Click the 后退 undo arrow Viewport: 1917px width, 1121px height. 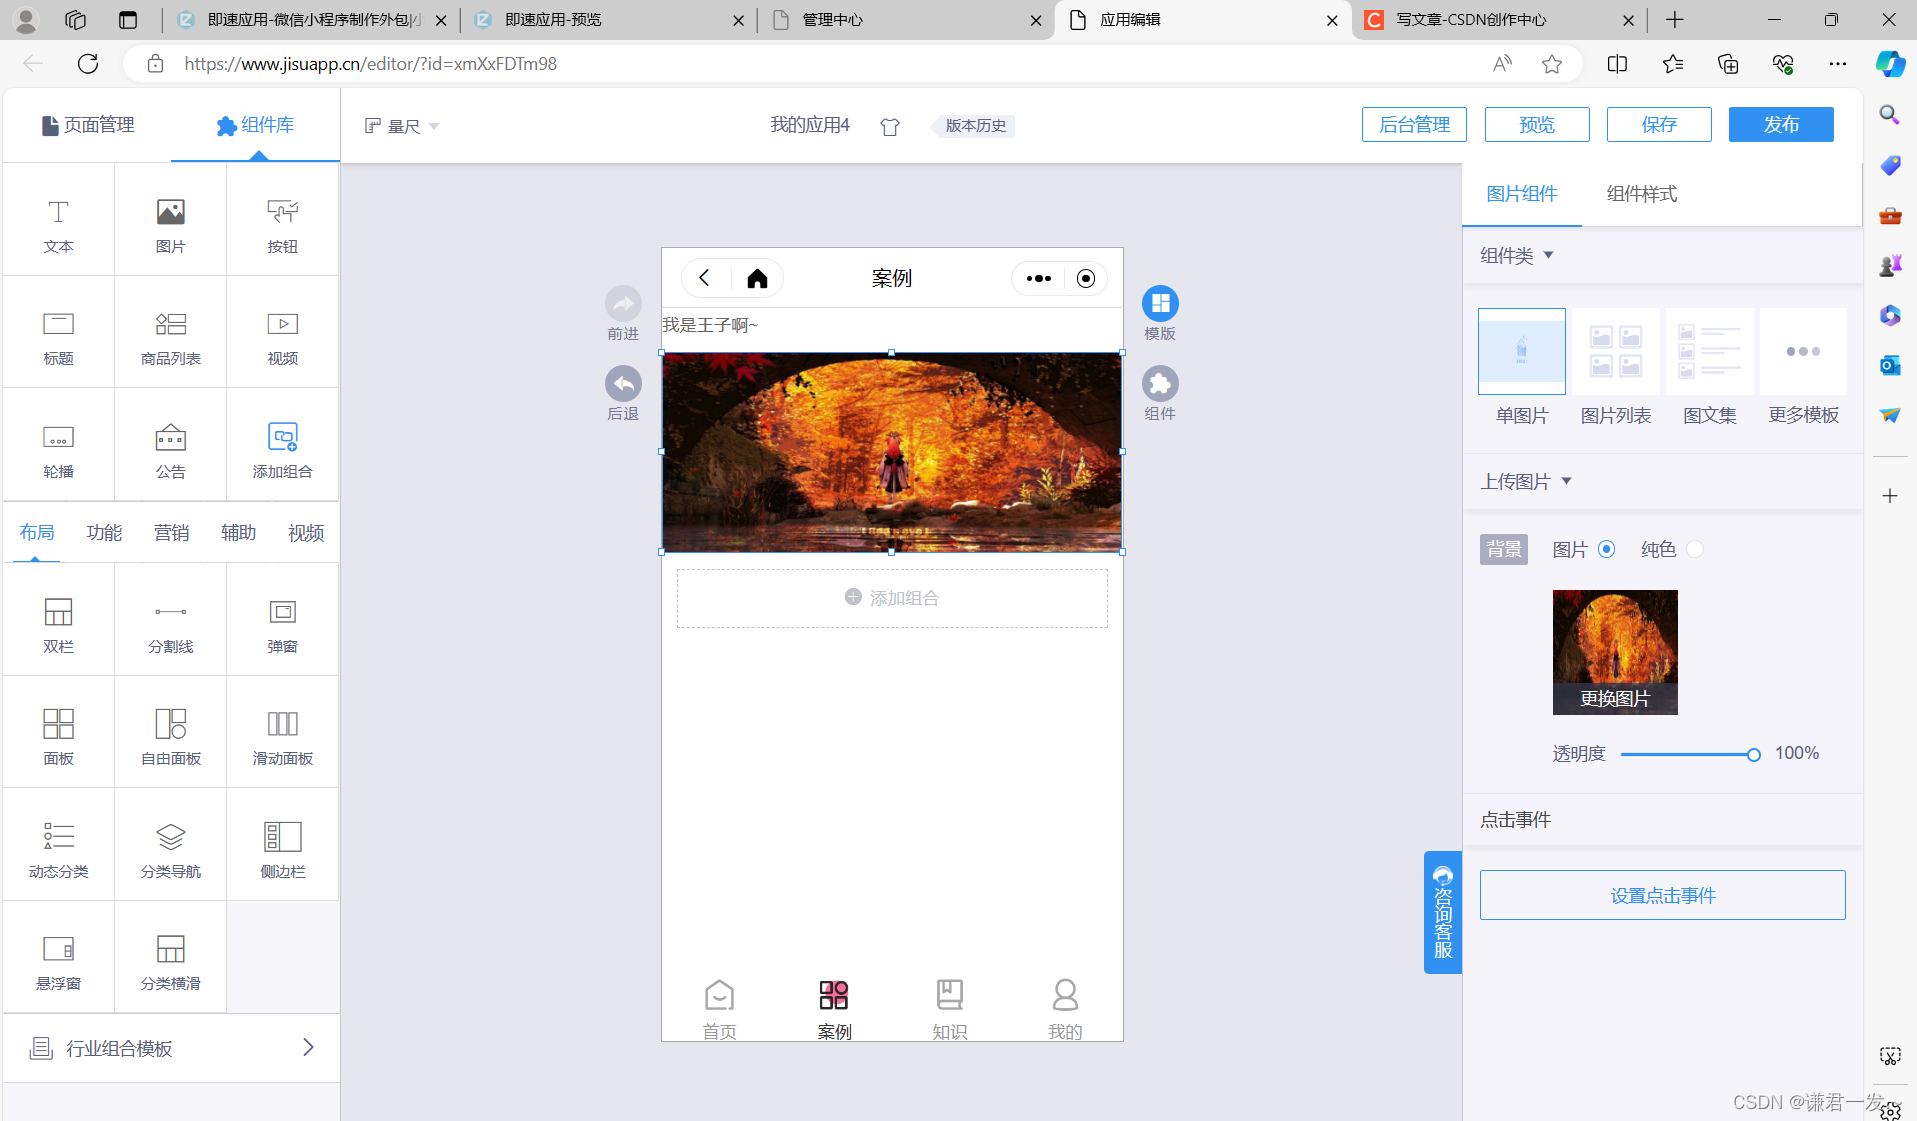click(x=623, y=383)
